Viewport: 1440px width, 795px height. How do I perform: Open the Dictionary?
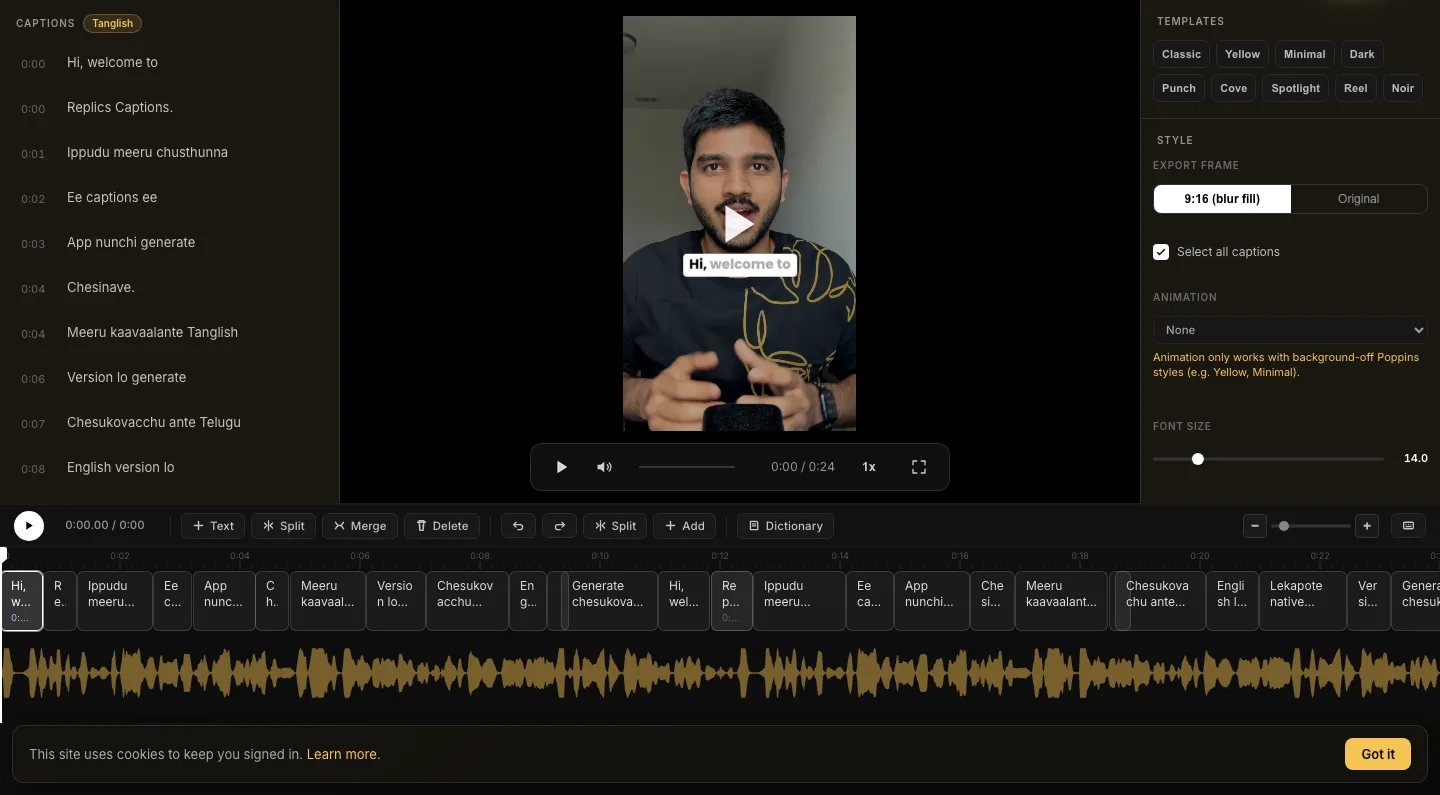[785, 526]
